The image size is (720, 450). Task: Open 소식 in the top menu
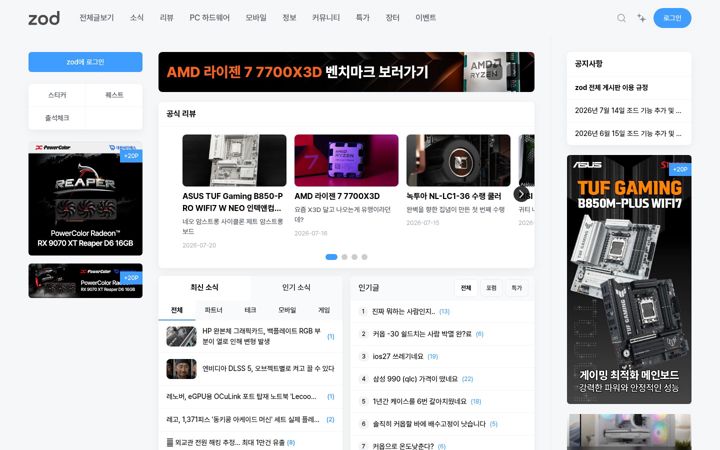click(137, 18)
